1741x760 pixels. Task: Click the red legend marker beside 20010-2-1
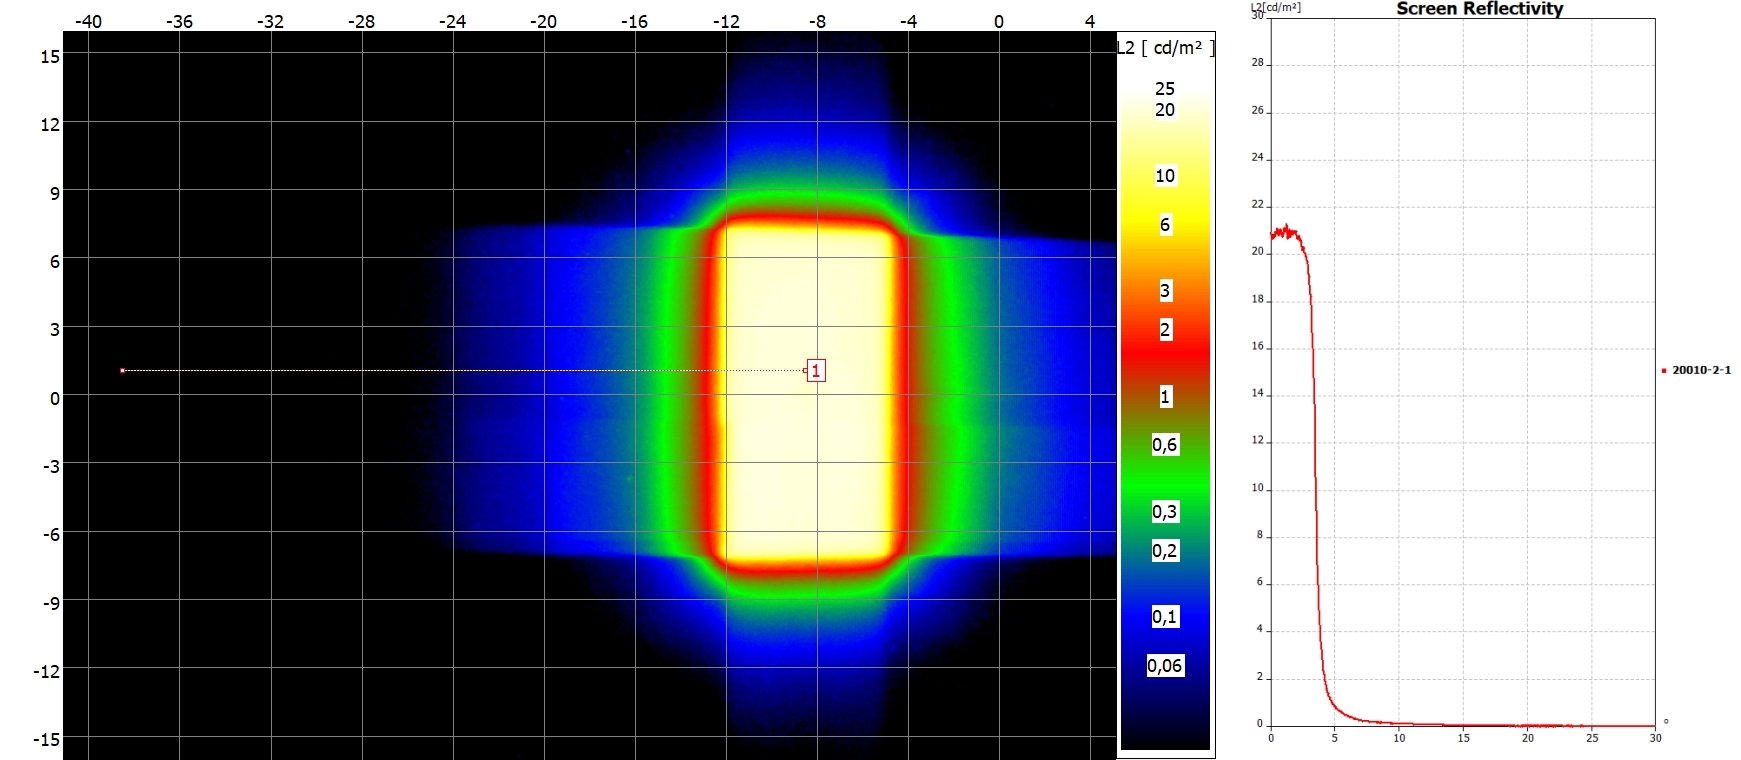click(x=1664, y=371)
